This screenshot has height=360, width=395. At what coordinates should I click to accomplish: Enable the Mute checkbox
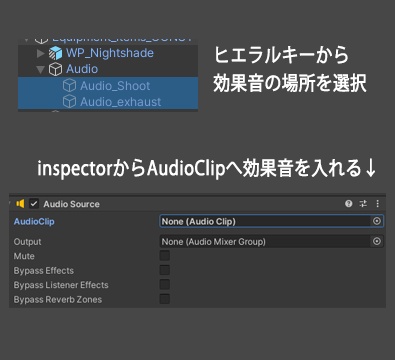coord(165,256)
